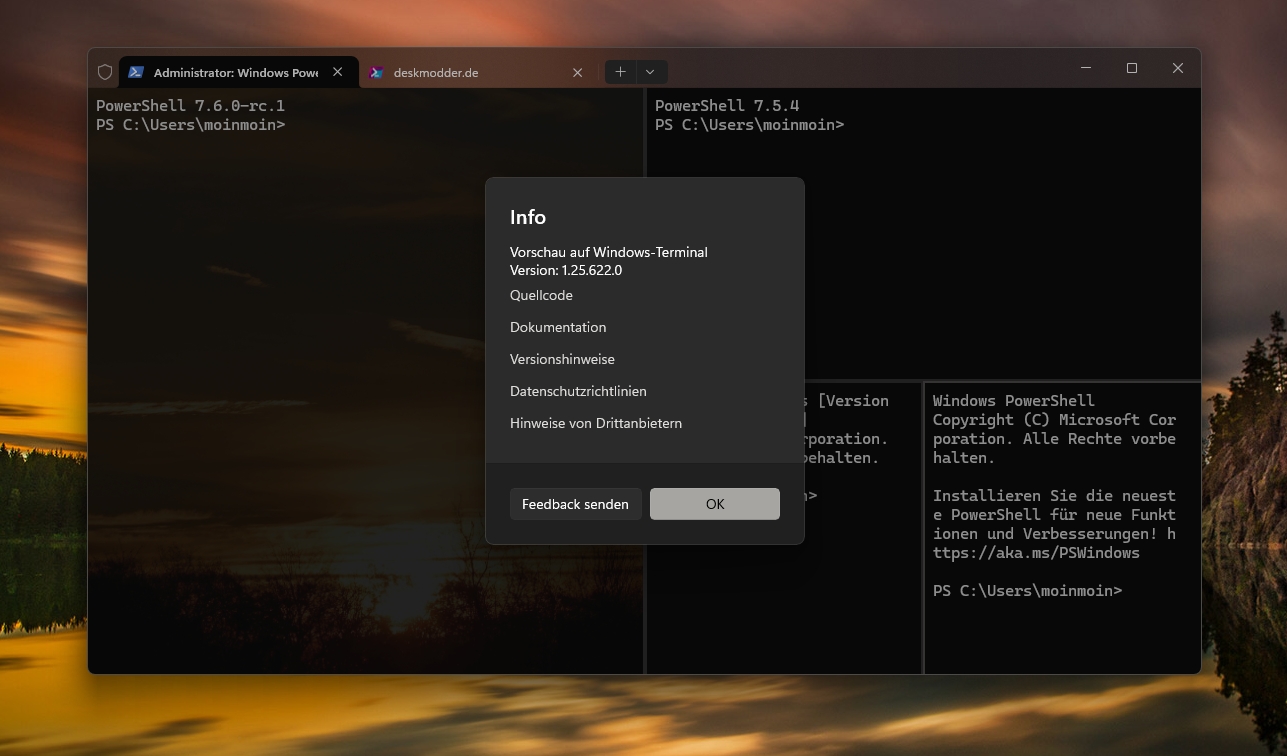Maximize the Windows Terminal window

pos(1132,68)
